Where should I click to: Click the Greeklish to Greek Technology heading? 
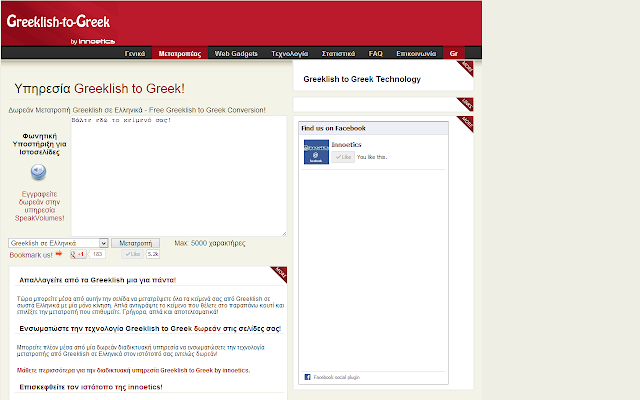tap(362, 79)
